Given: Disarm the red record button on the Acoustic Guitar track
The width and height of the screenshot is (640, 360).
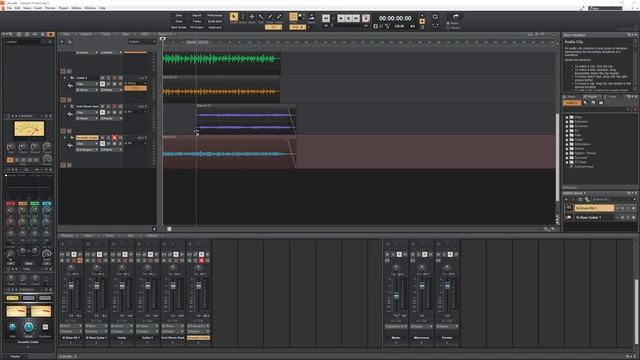Looking at the screenshot, I should click(x=114, y=138).
